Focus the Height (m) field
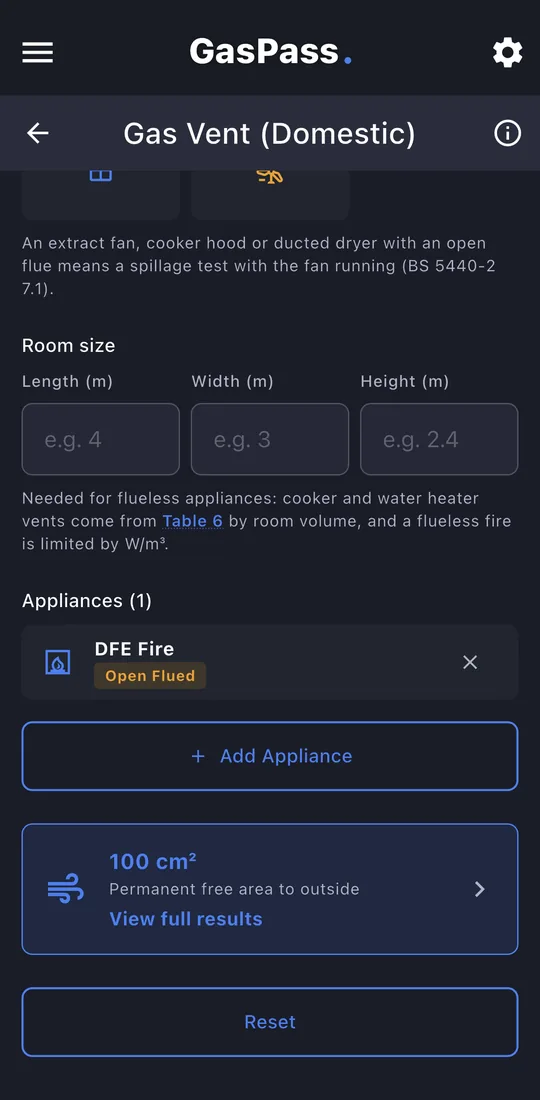This screenshot has height=1100, width=540. pos(439,439)
